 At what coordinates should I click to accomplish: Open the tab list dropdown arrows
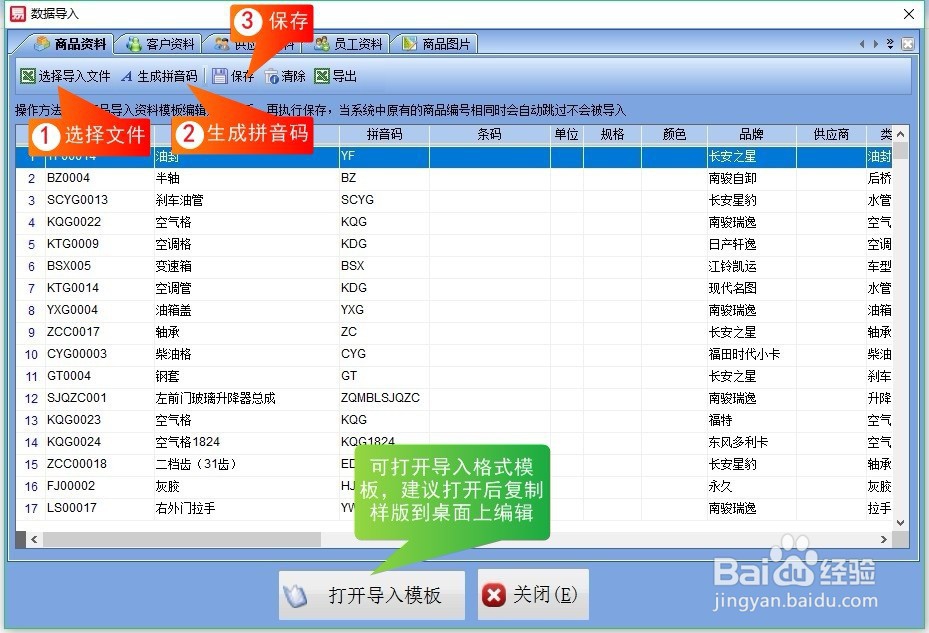(889, 44)
